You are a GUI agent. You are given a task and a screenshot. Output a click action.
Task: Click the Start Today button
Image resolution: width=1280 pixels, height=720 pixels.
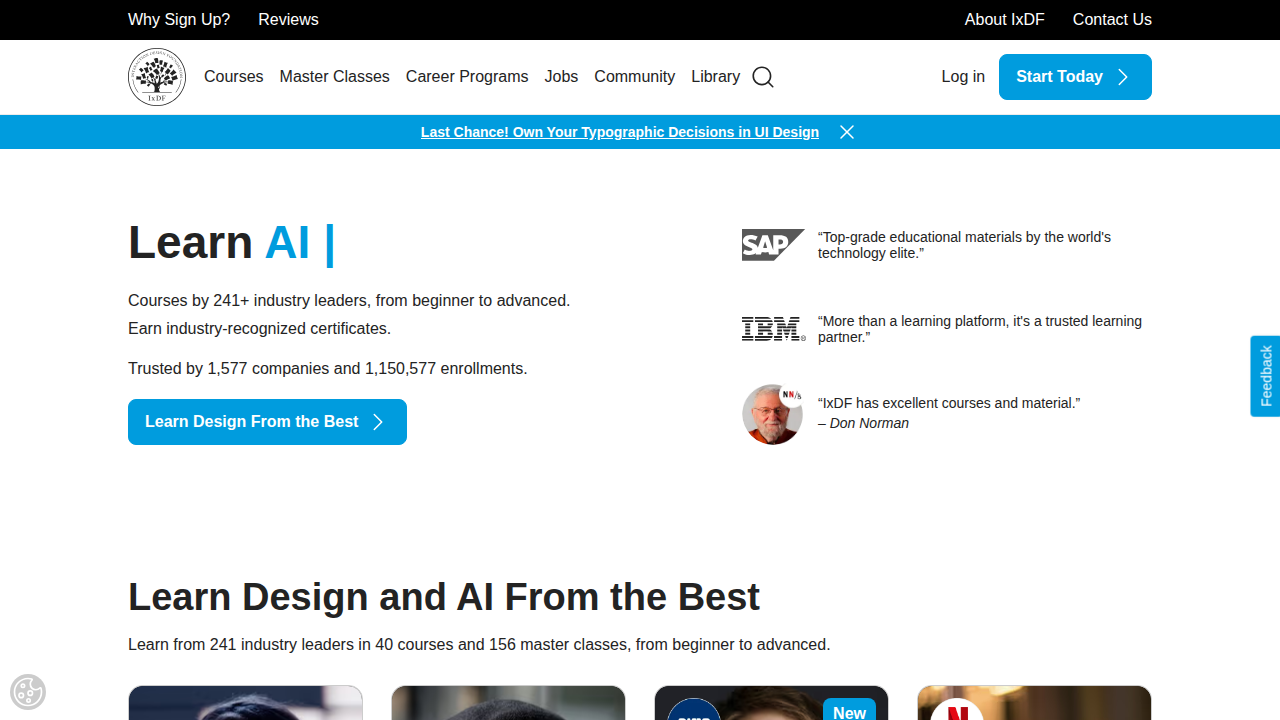(1075, 77)
